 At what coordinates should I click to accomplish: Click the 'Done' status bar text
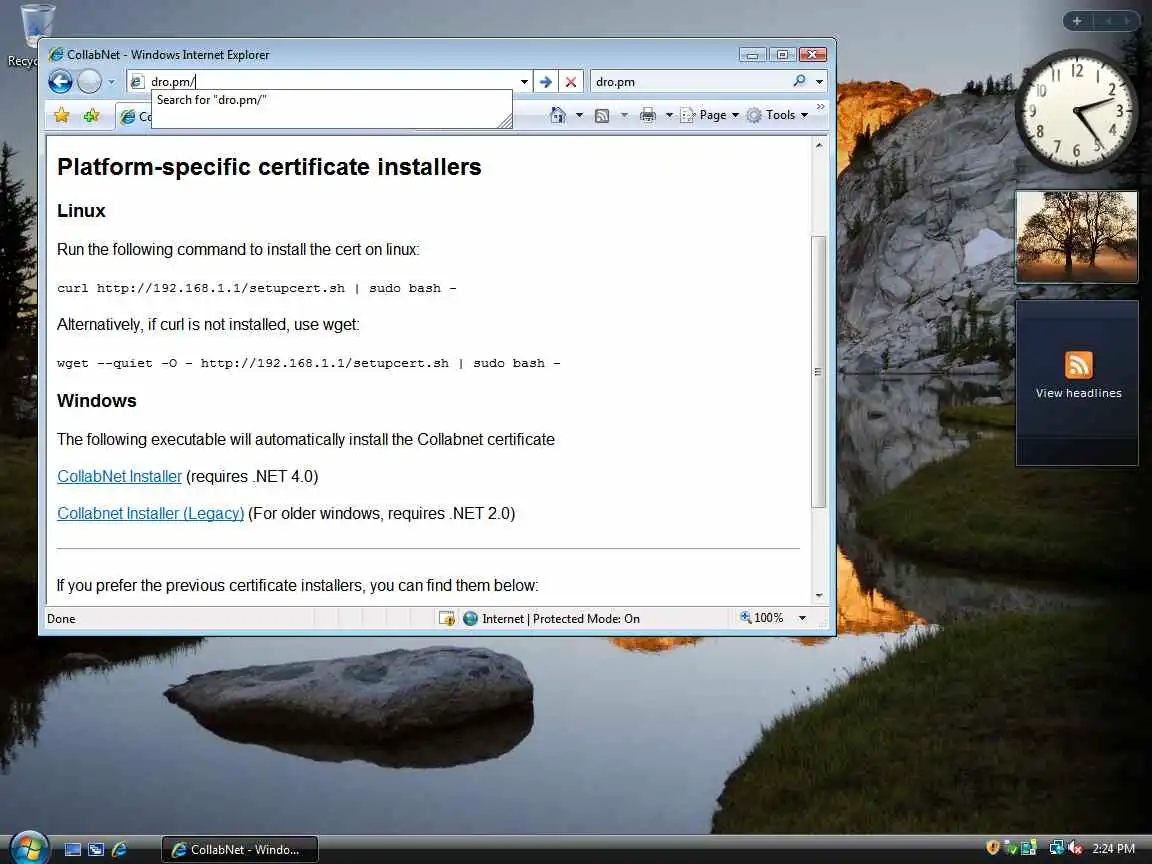coord(61,619)
